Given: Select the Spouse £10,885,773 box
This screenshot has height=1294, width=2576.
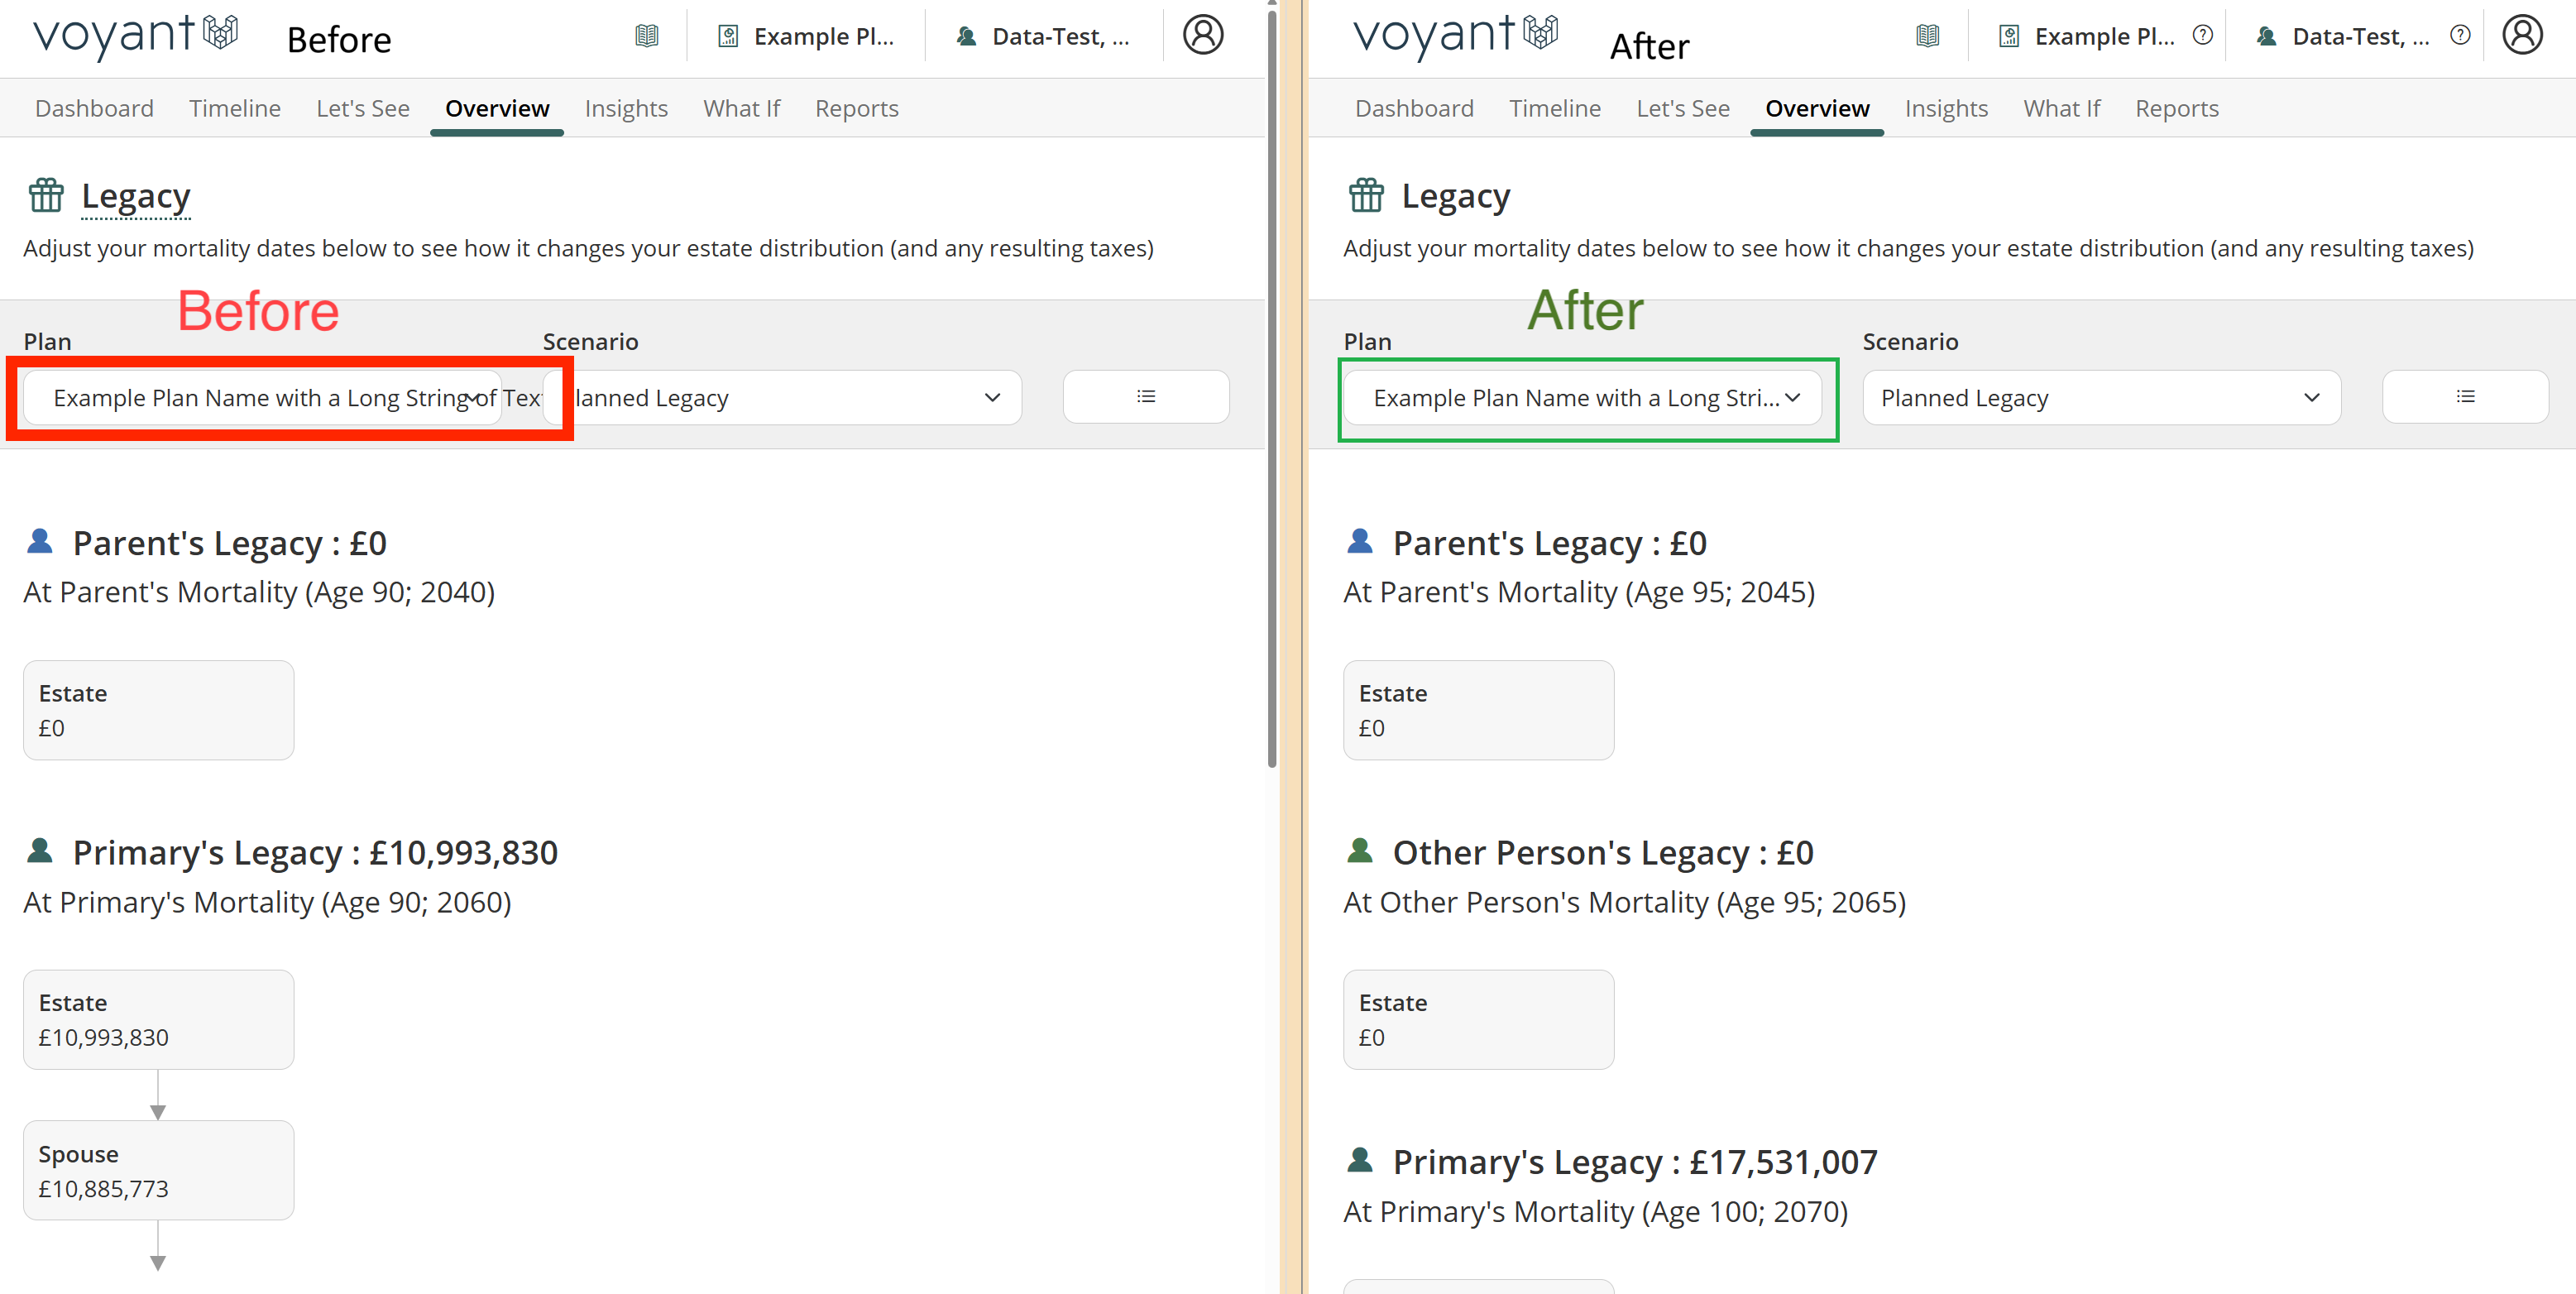Looking at the screenshot, I should click(x=158, y=1170).
